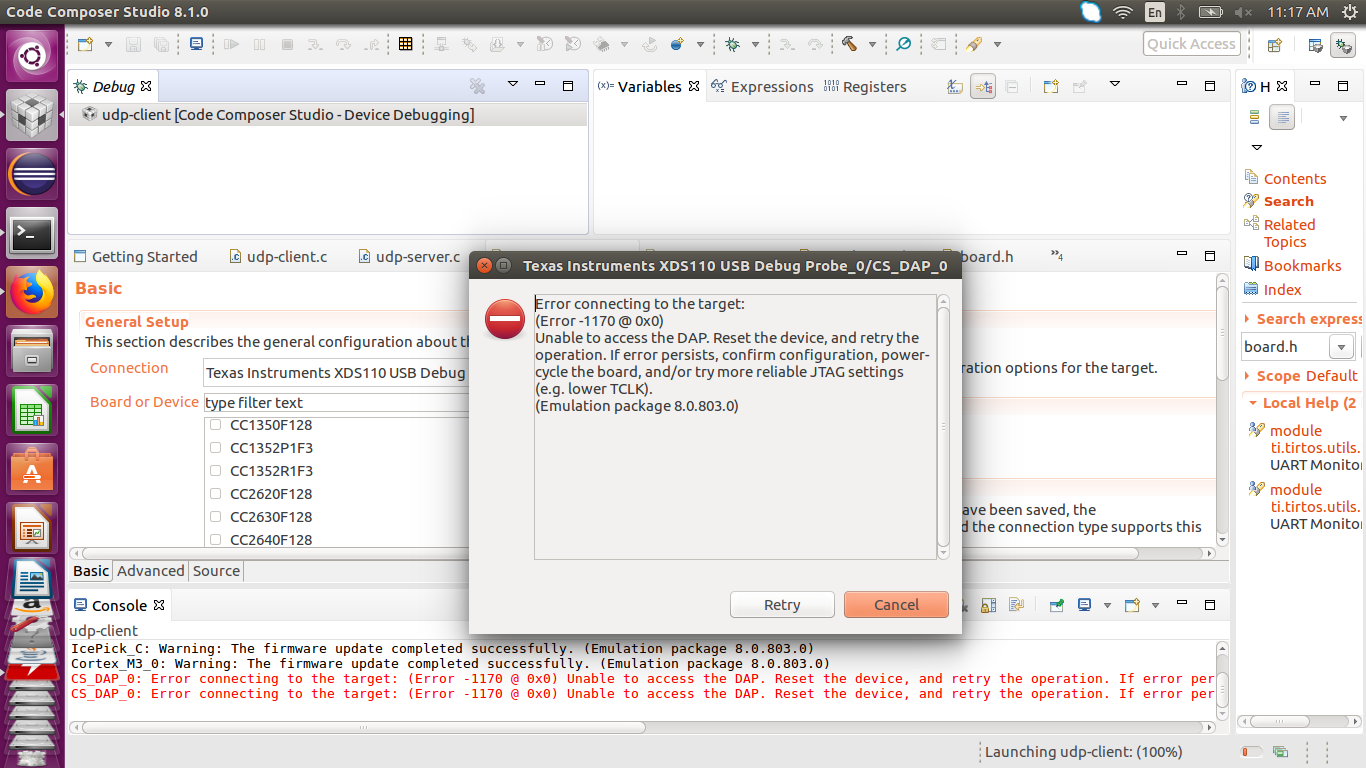The height and width of the screenshot is (768, 1366).
Task: Click the blue monitor toolbar icon
Action: pos(197,44)
